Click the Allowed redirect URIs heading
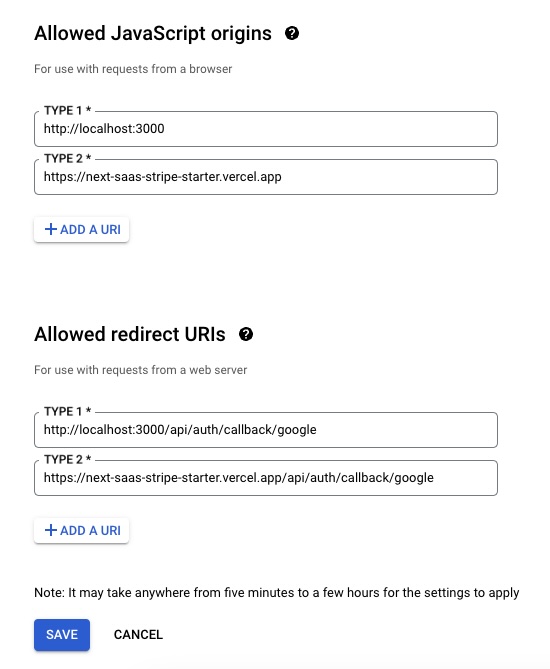Viewport: 550px width, 669px height. [130, 334]
